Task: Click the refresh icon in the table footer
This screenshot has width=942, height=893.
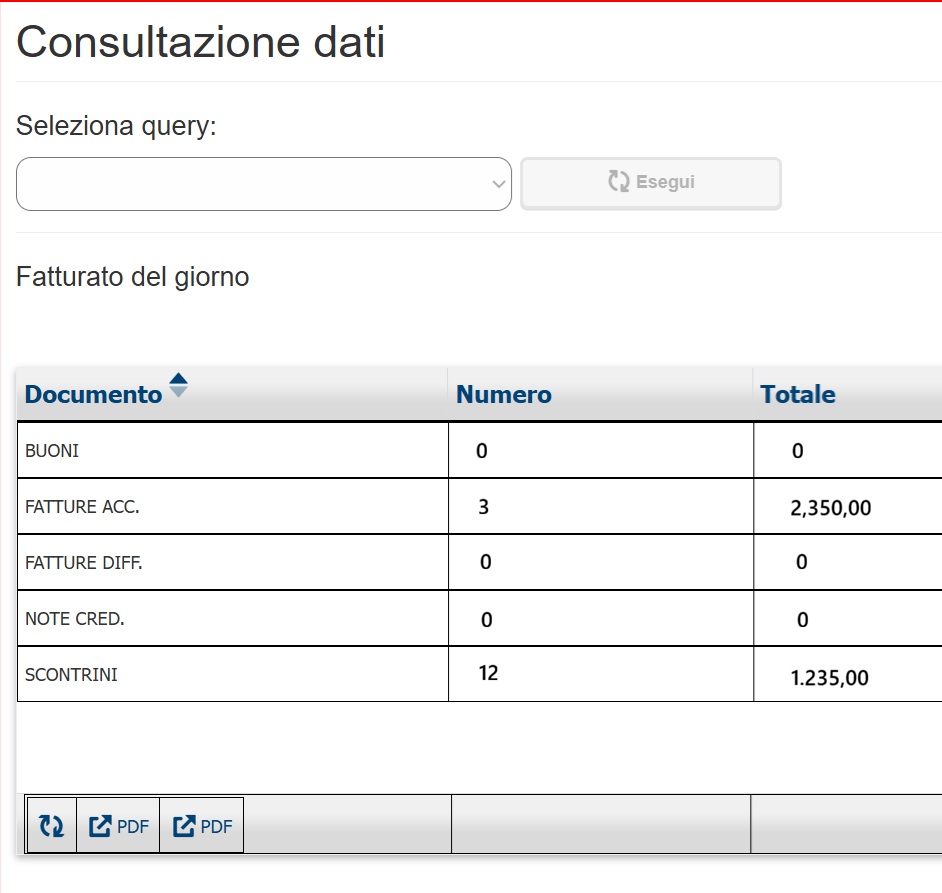Action: pyautogui.click(x=52, y=825)
